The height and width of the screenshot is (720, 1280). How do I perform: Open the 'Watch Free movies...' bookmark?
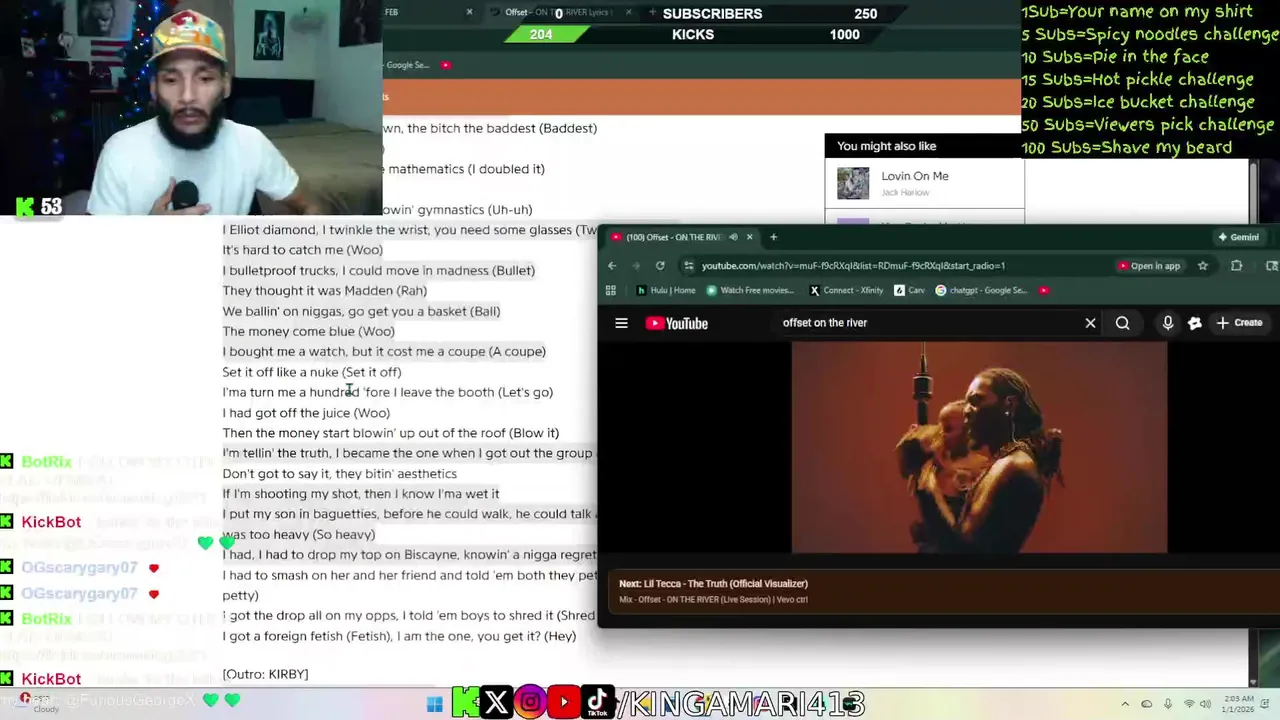(x=750, y=290)
